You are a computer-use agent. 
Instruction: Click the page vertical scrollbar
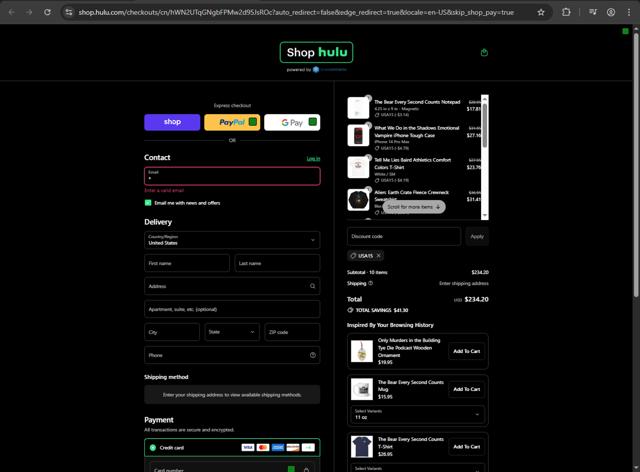[x=636, y=165]
